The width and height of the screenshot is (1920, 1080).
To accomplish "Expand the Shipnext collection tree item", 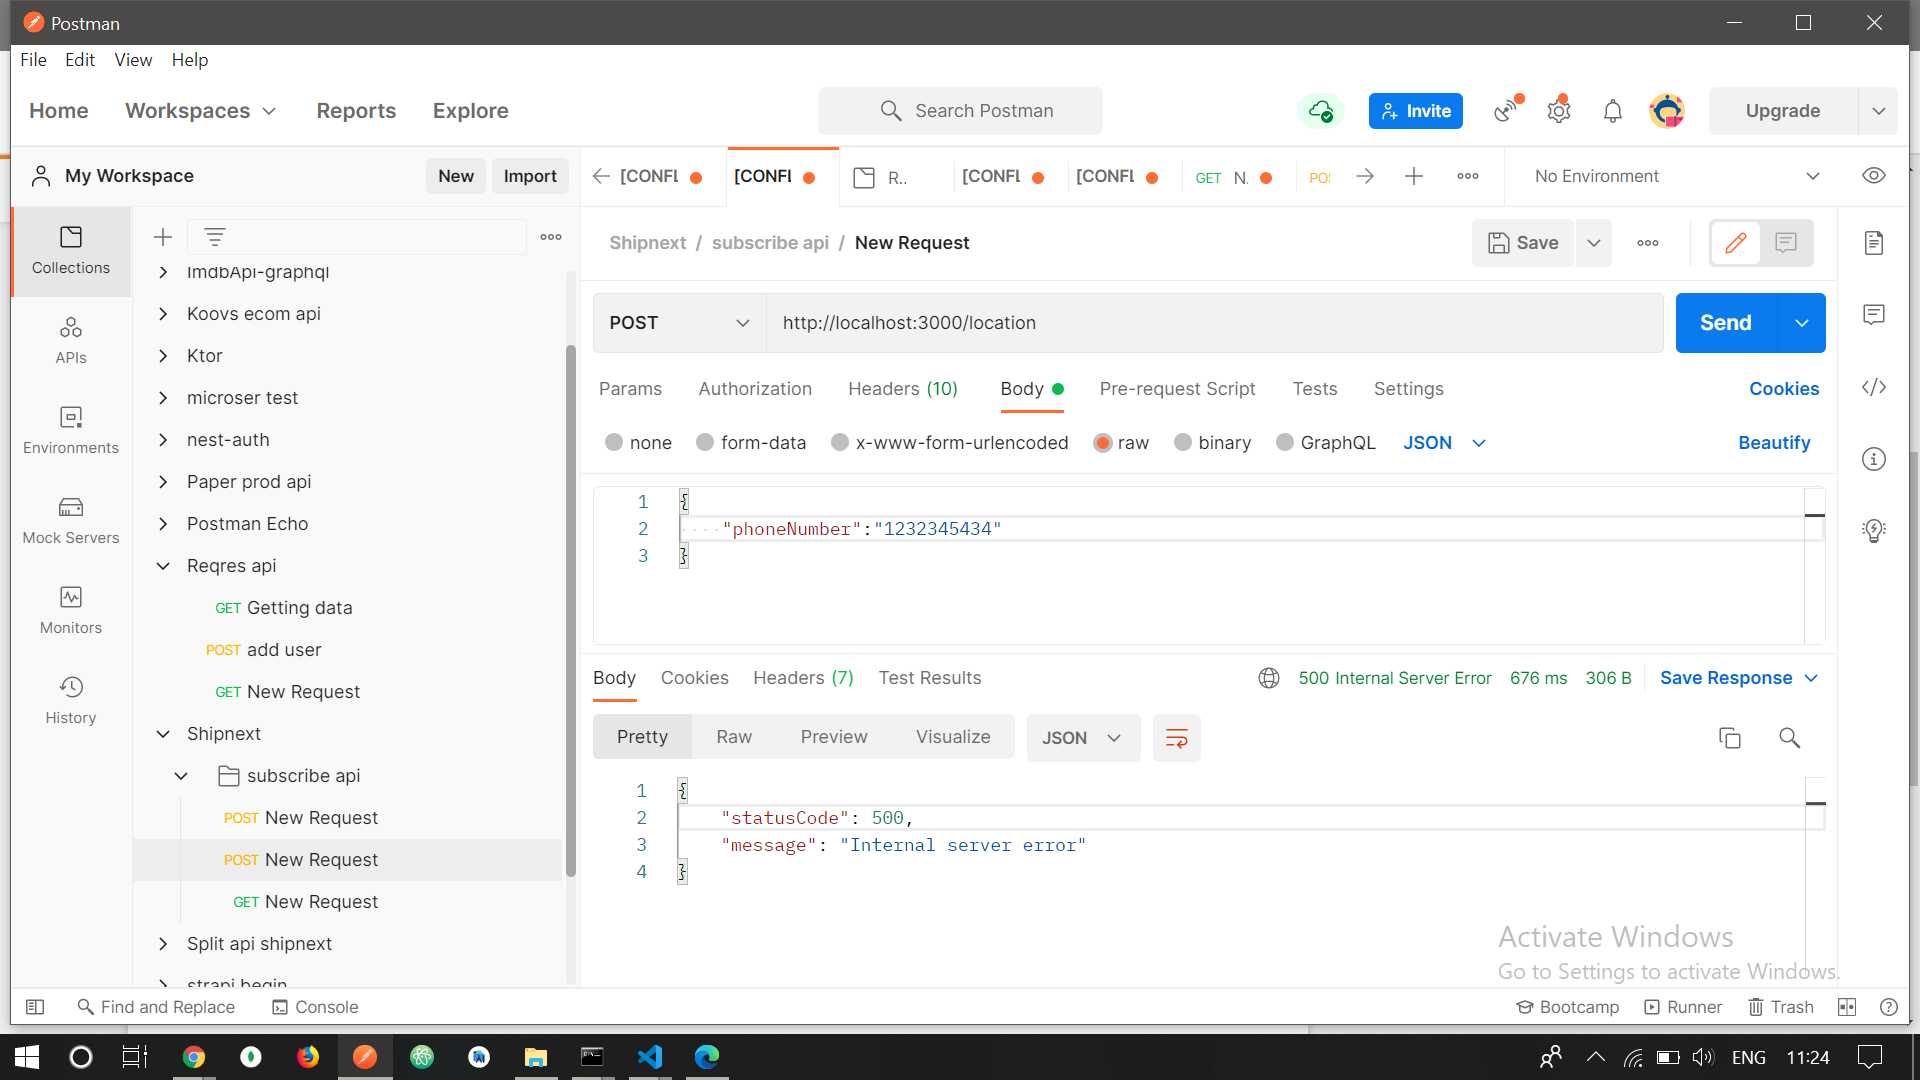I will [162, 733].
